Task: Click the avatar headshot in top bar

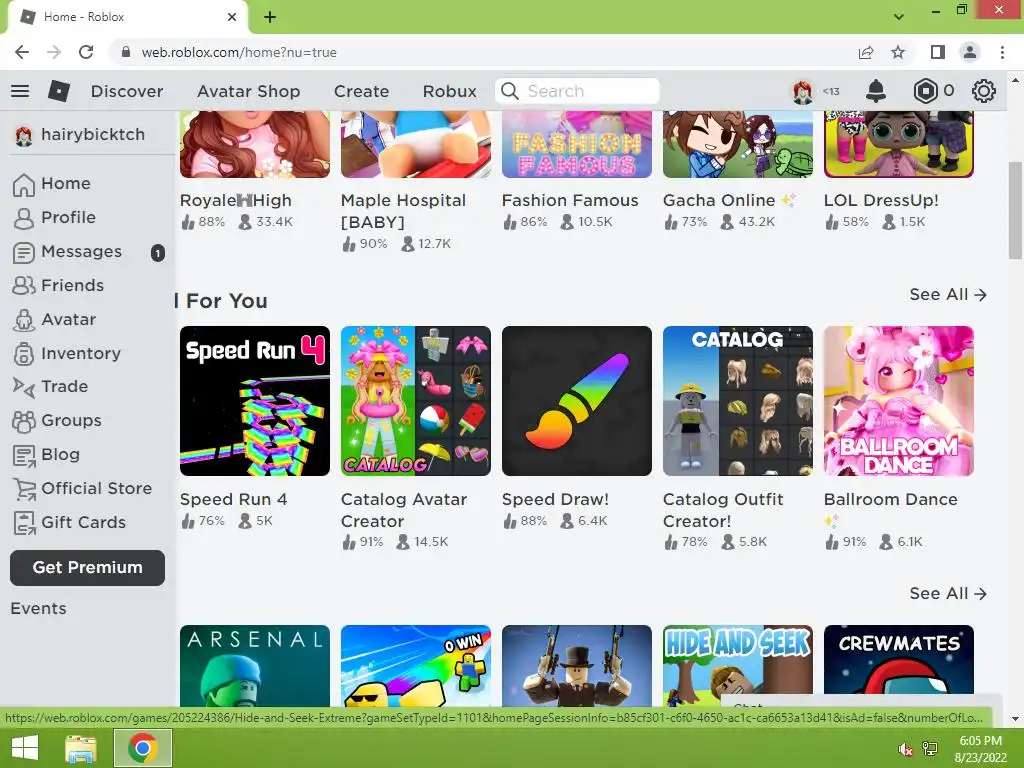Action: tap(803, 91)
